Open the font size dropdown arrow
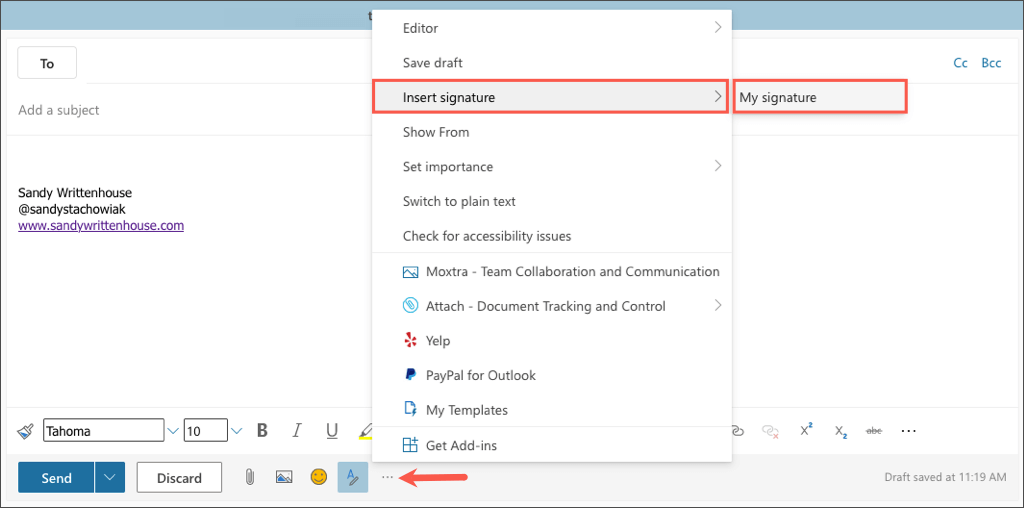The image size is (1024, 508). tap(237, 431)
